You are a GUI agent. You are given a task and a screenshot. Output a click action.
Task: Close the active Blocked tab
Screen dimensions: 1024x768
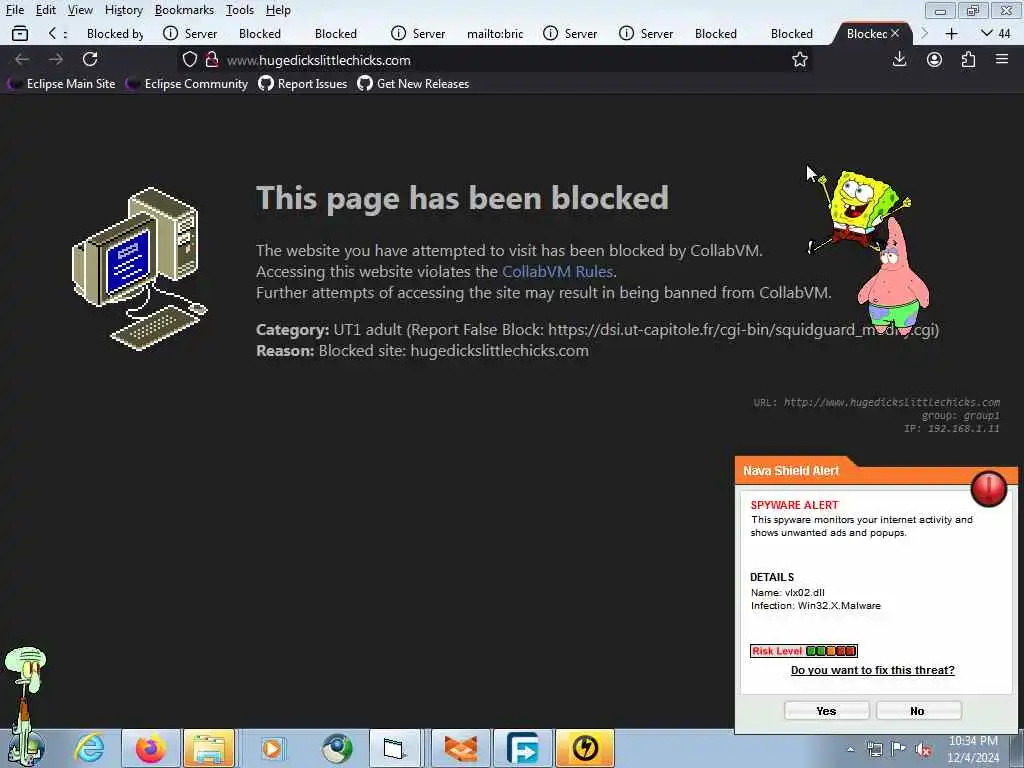click(x=895, y=33)
